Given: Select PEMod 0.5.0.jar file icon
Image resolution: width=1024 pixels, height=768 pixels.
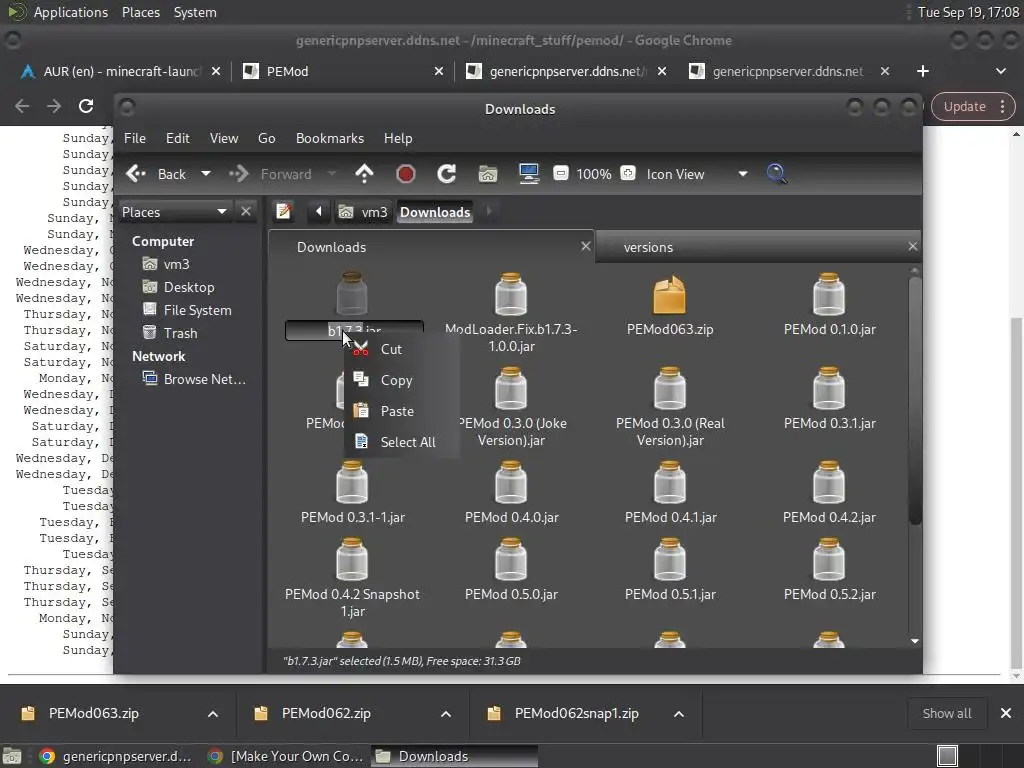Looking at the screenshot, I should pos(511,560).
